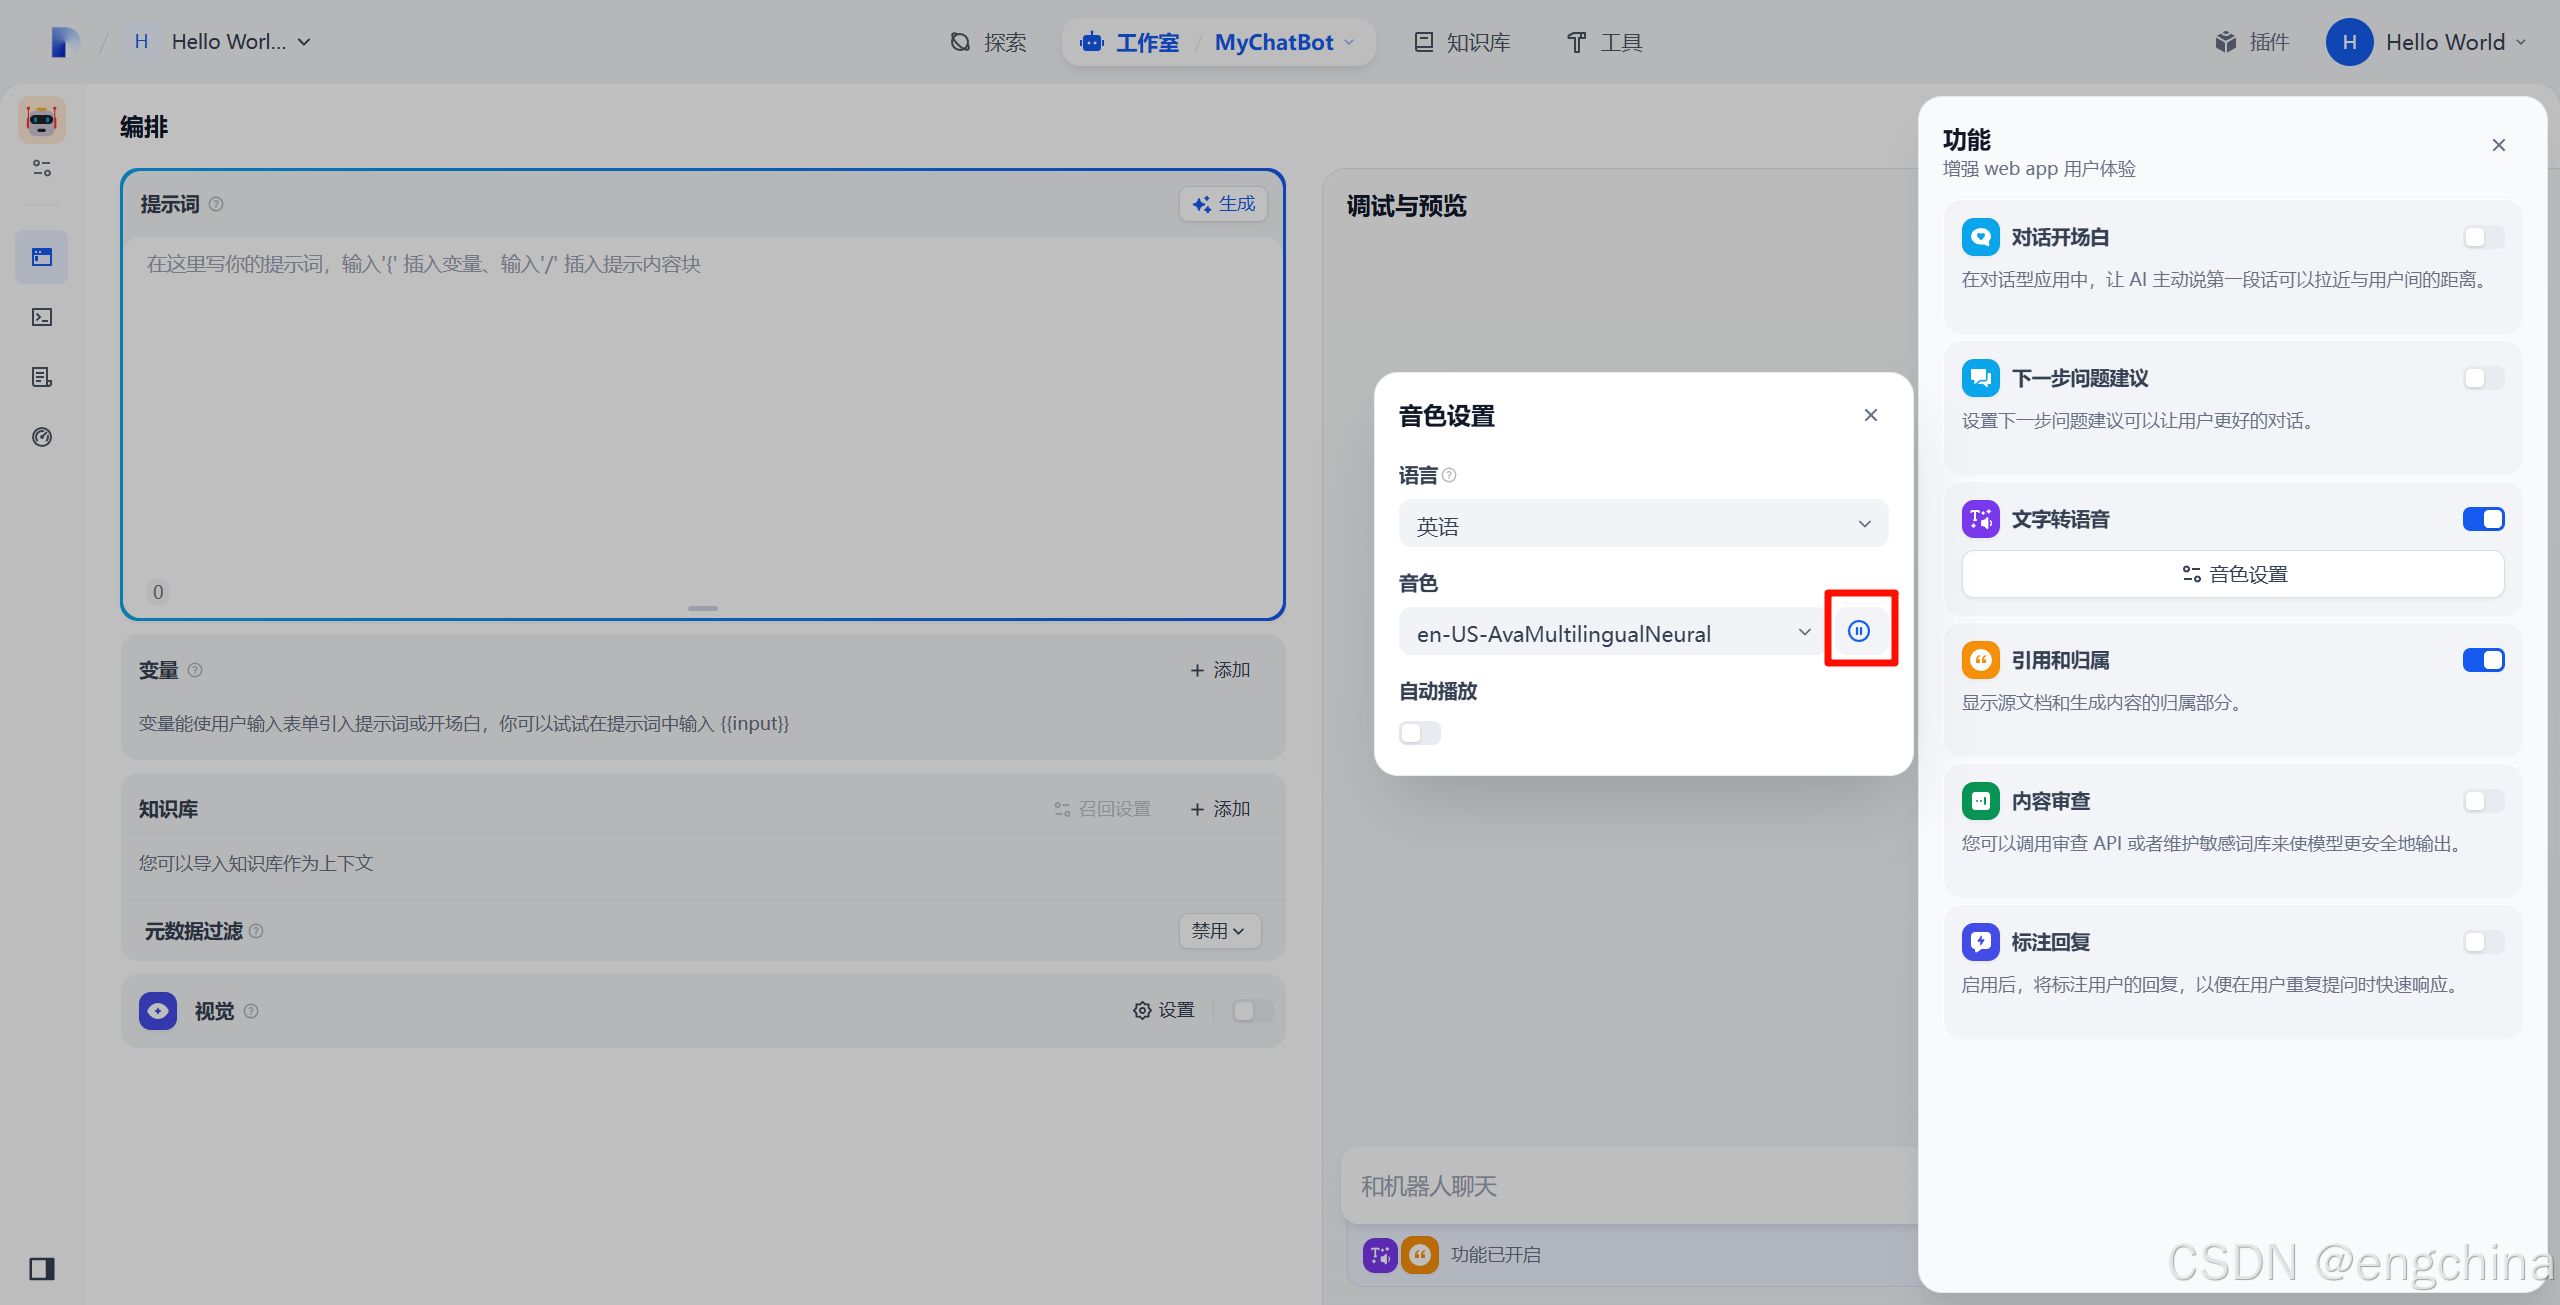Viewport: 2560px width, 1305px height.
Task: Open the API access terminal icon
Action: click(x=42, y=317)
